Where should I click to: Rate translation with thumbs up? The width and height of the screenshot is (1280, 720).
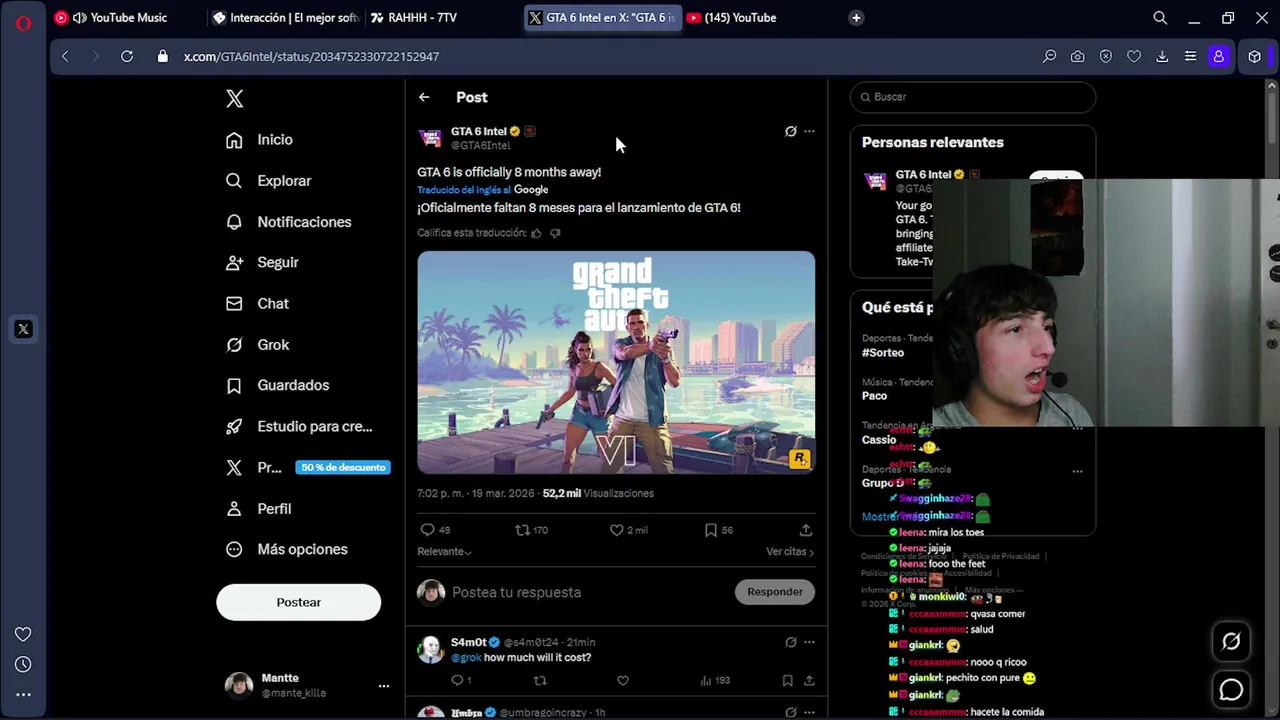coord(536,233)
